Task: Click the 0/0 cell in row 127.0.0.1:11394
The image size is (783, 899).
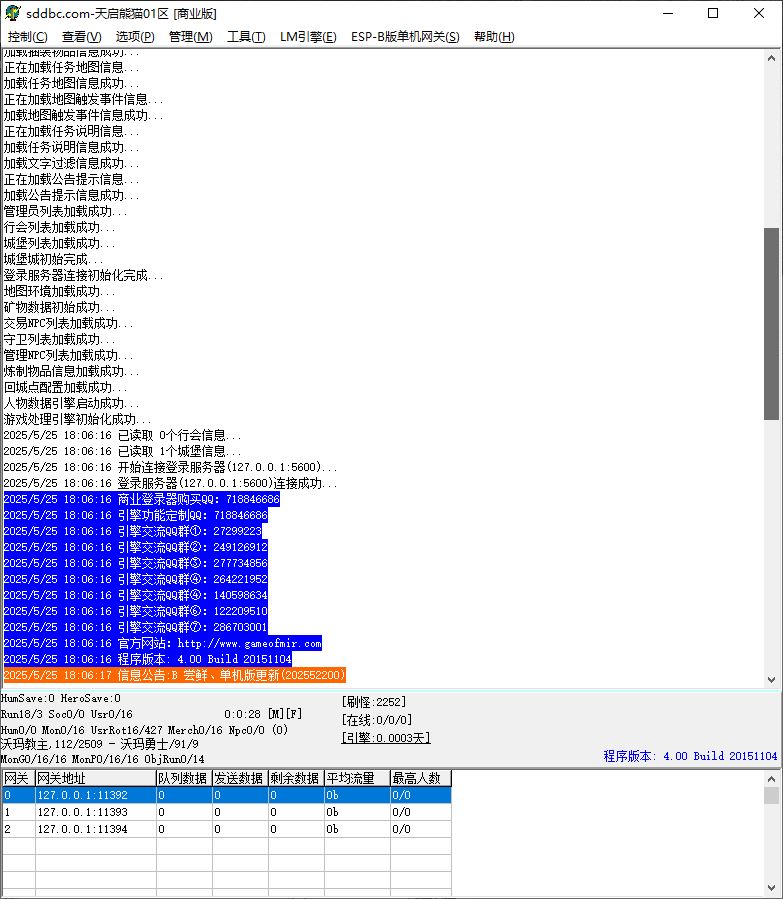Action: 421,829
